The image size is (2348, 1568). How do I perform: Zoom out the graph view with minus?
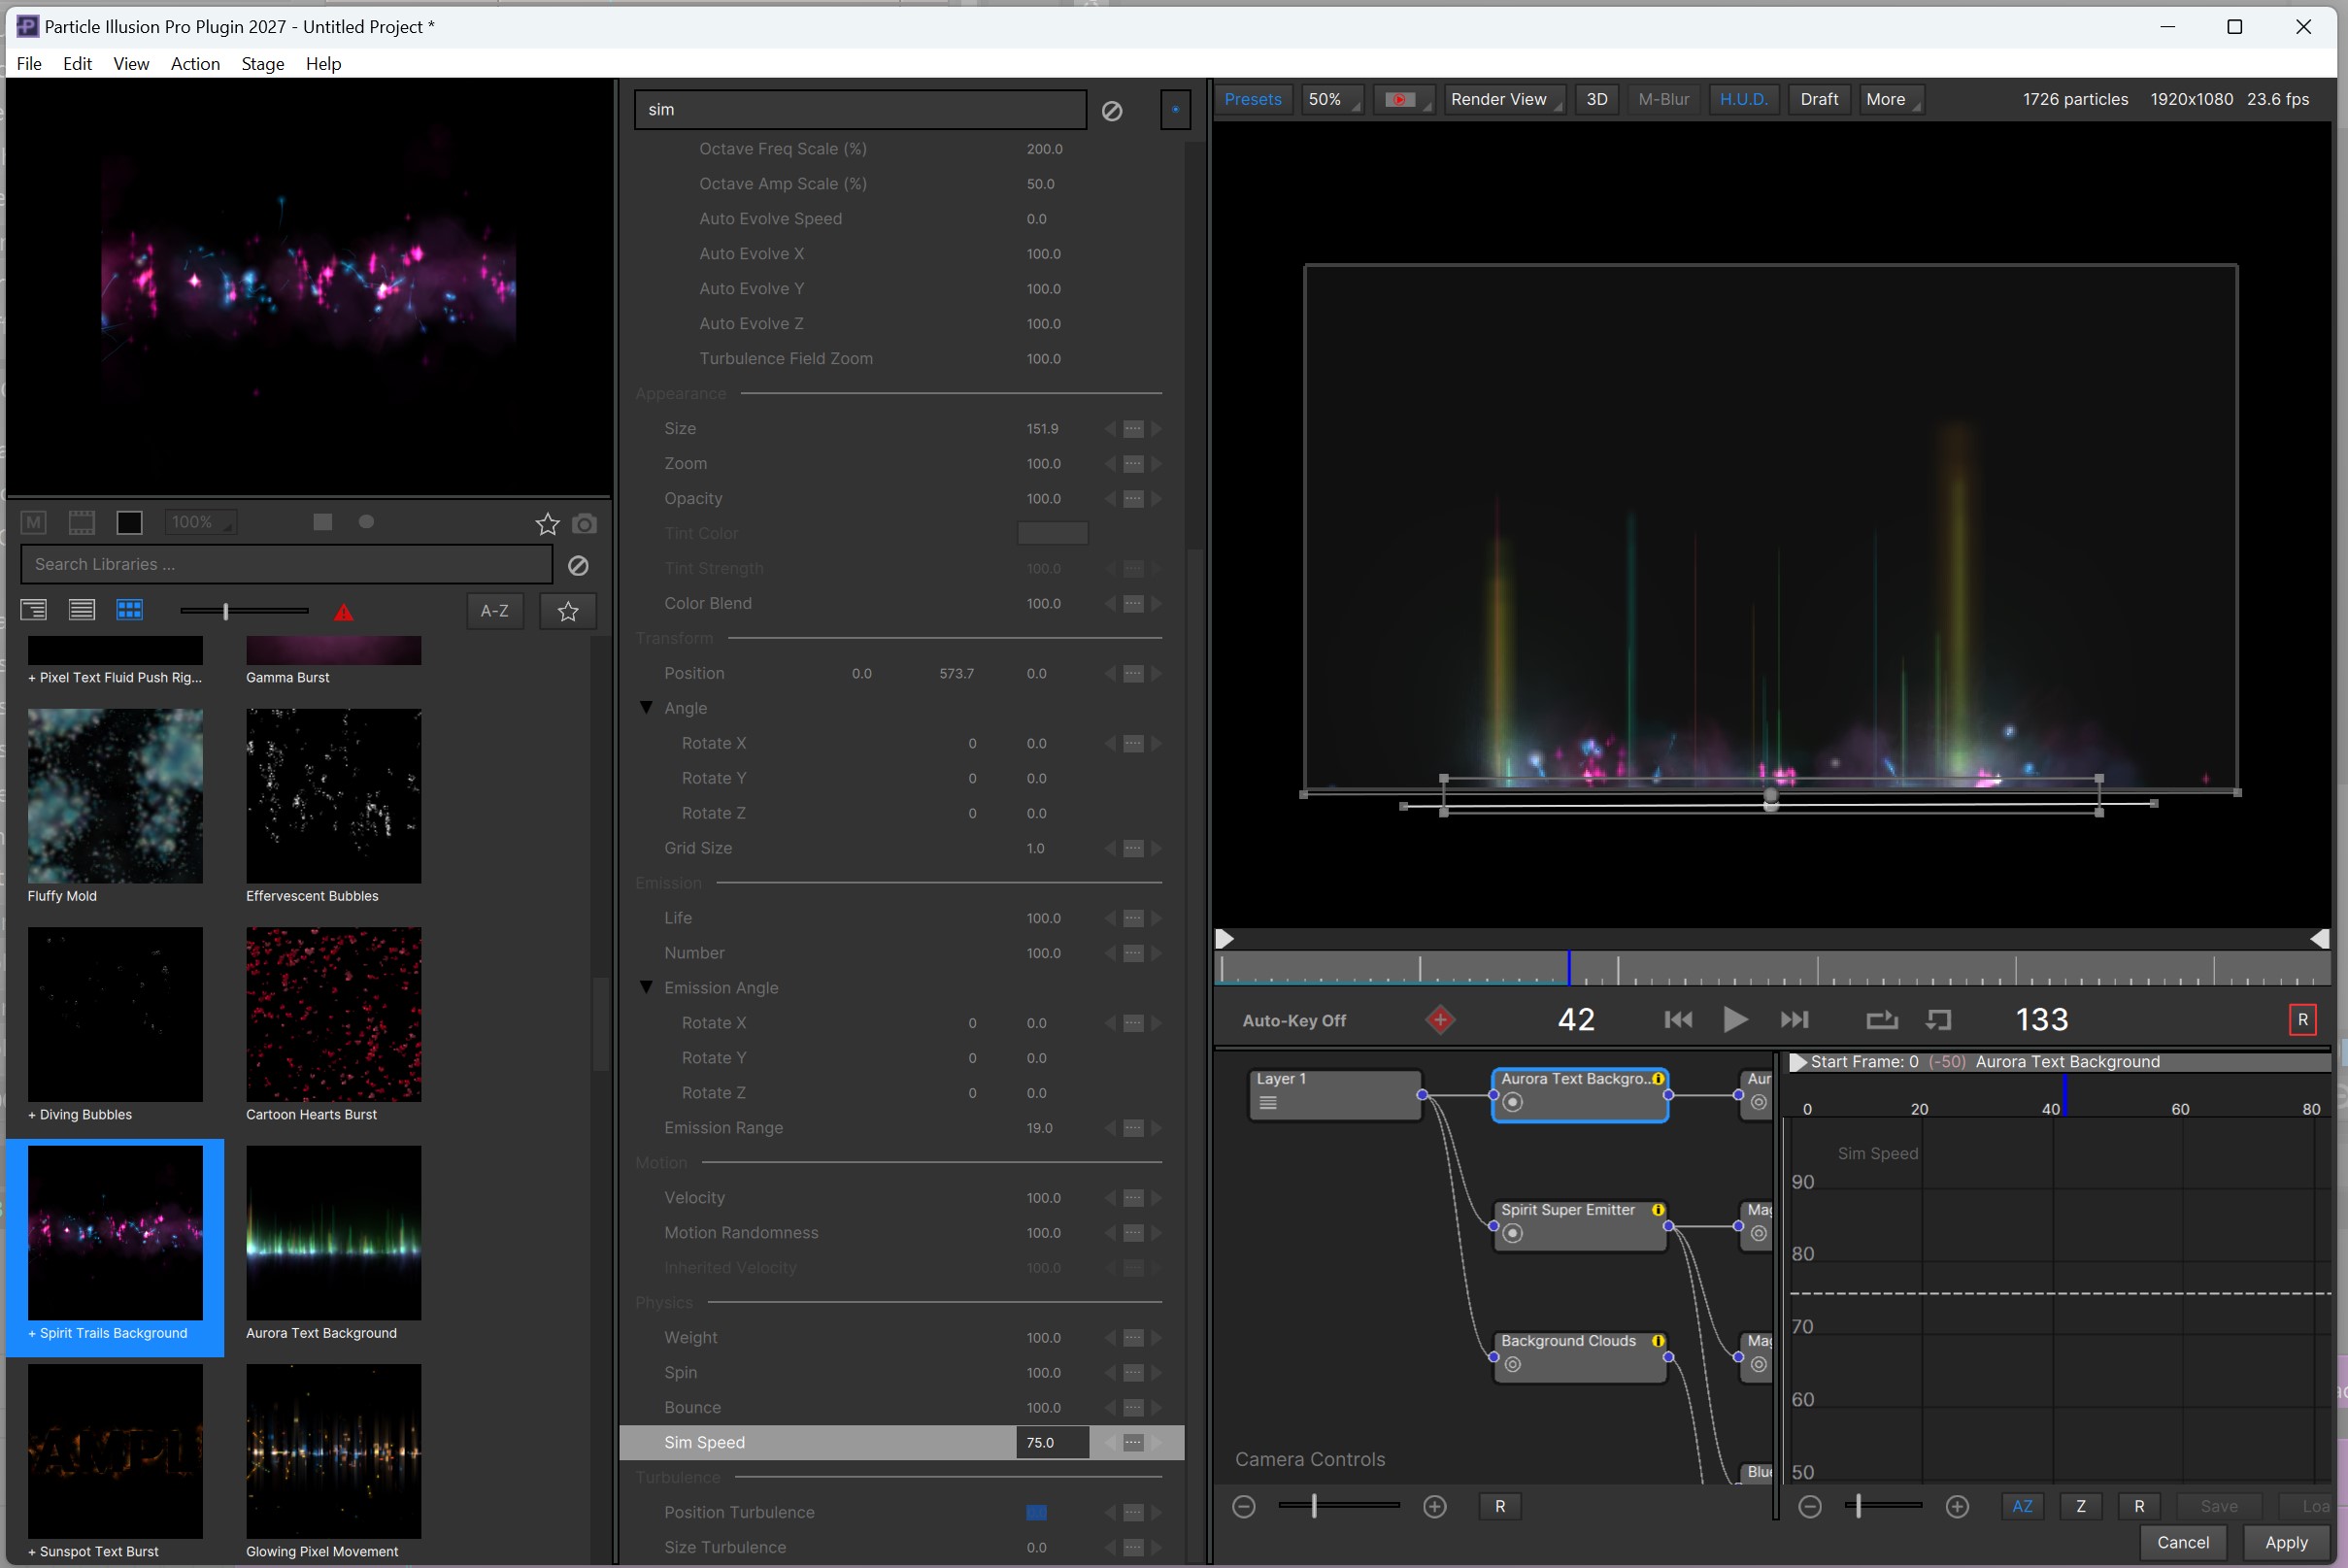(x=1809, y=1507)
